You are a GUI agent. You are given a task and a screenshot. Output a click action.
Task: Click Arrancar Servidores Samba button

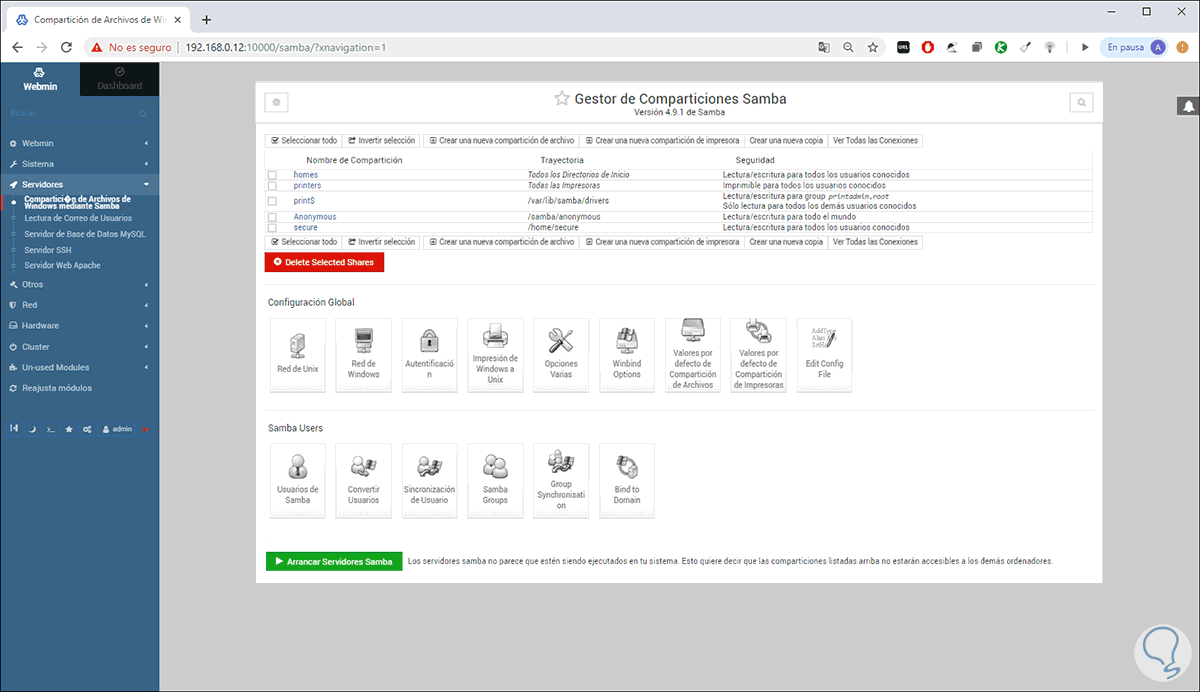point(334,562)
